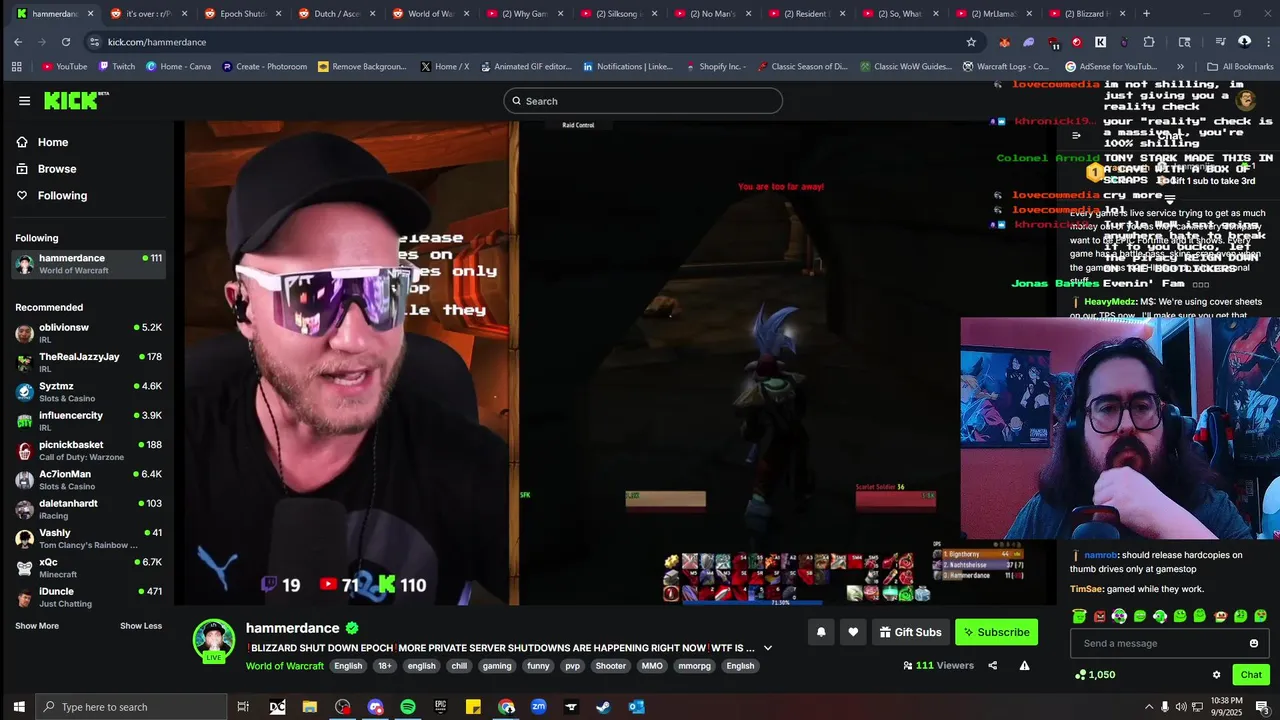This screenshot has width=1280, height=720.
Task: Switch to the it's over : r/ browser tab
Action: (x=147, y=14)
